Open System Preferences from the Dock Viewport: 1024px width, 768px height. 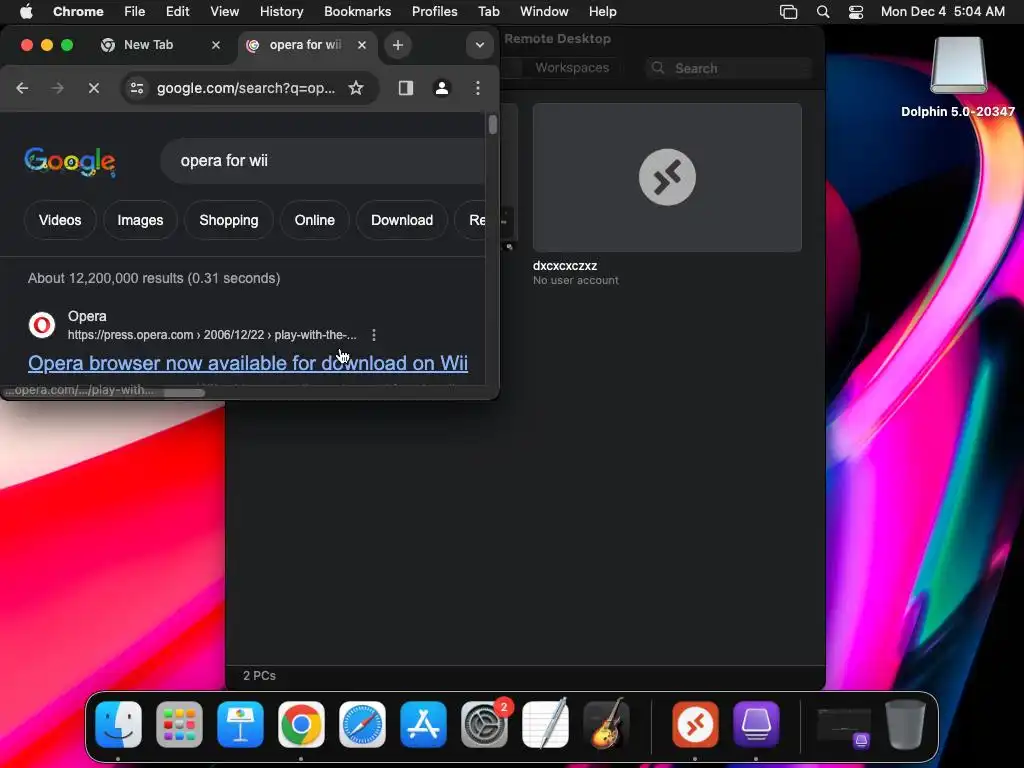485,724
